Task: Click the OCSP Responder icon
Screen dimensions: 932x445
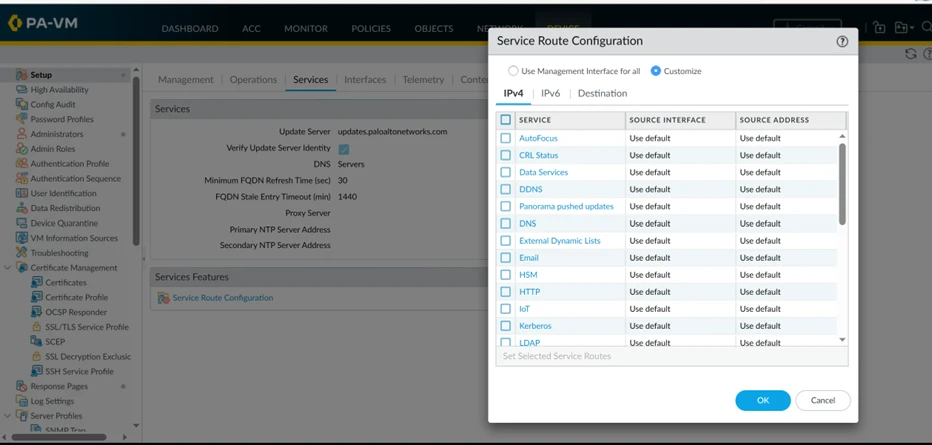Action: tap(36, 313)
